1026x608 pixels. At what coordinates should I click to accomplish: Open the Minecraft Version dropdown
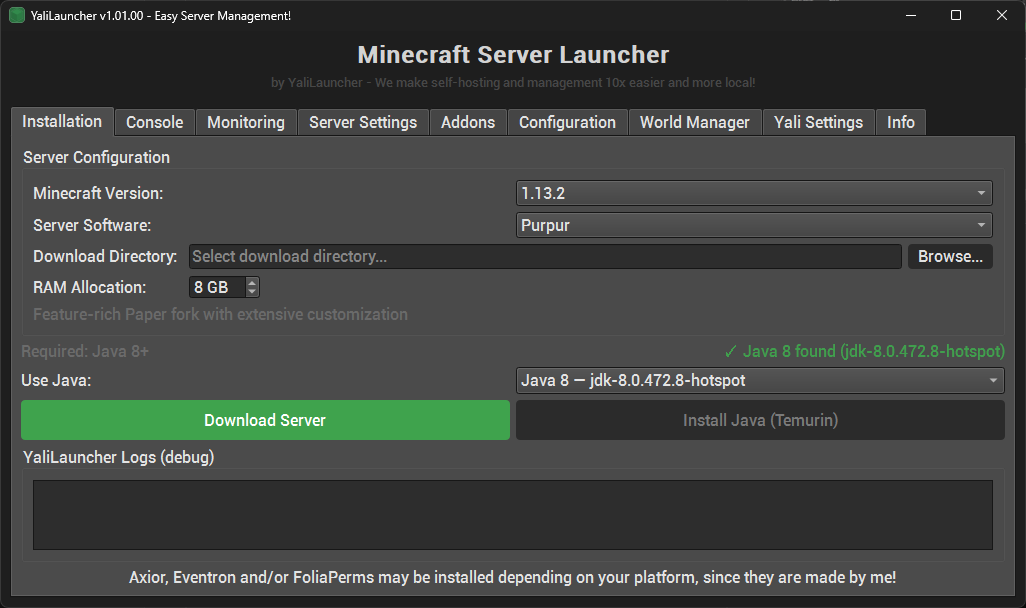pyautogui.click(x=754, y=194)
